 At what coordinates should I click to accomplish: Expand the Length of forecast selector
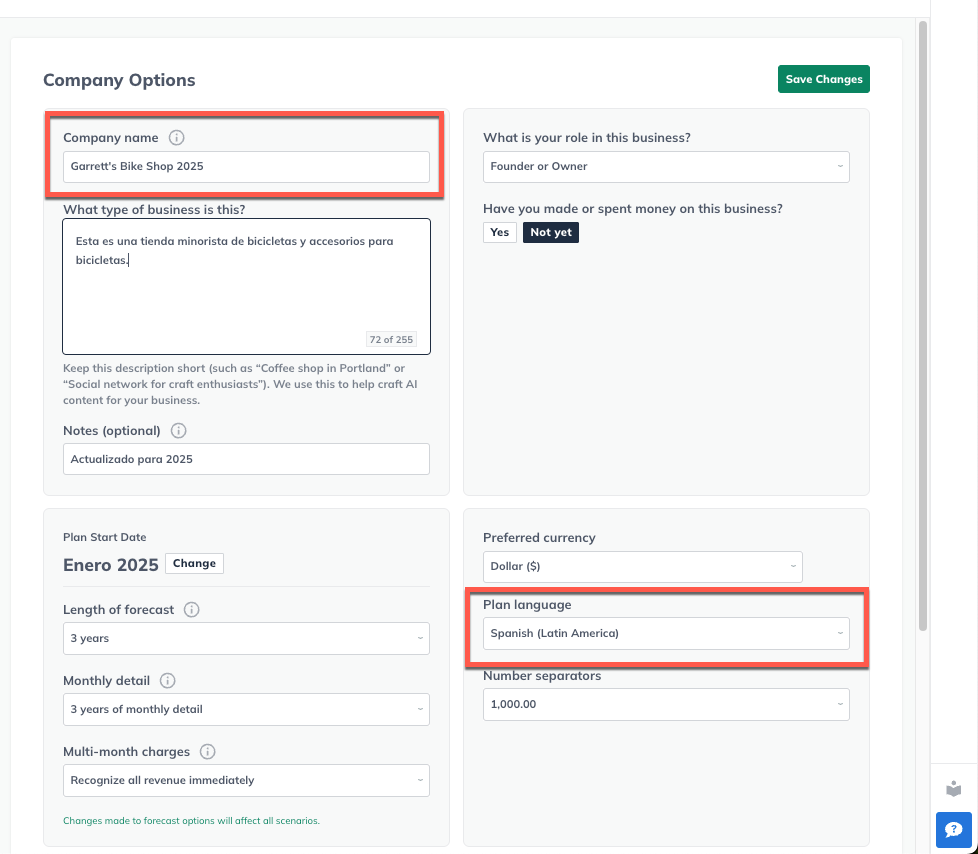coord(246,639)
